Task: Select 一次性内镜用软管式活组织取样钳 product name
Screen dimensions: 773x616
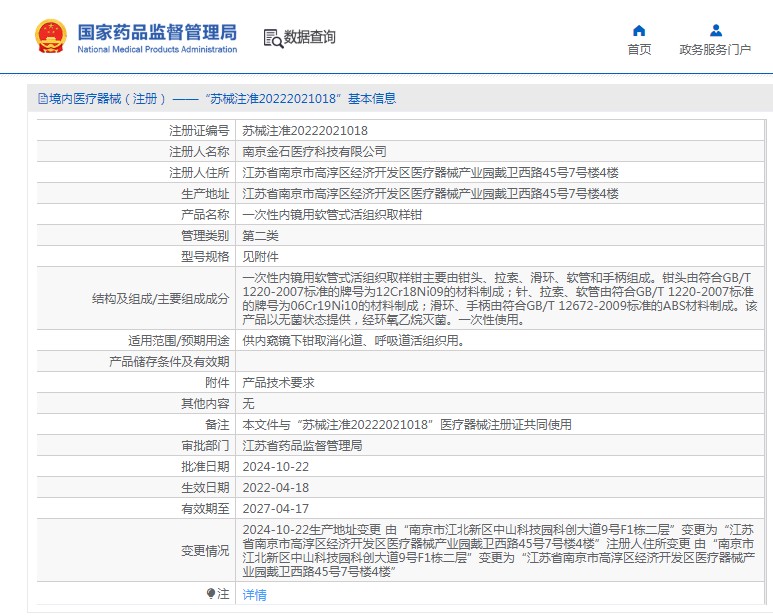Action: pyautogui.click(x=332, y=215)
